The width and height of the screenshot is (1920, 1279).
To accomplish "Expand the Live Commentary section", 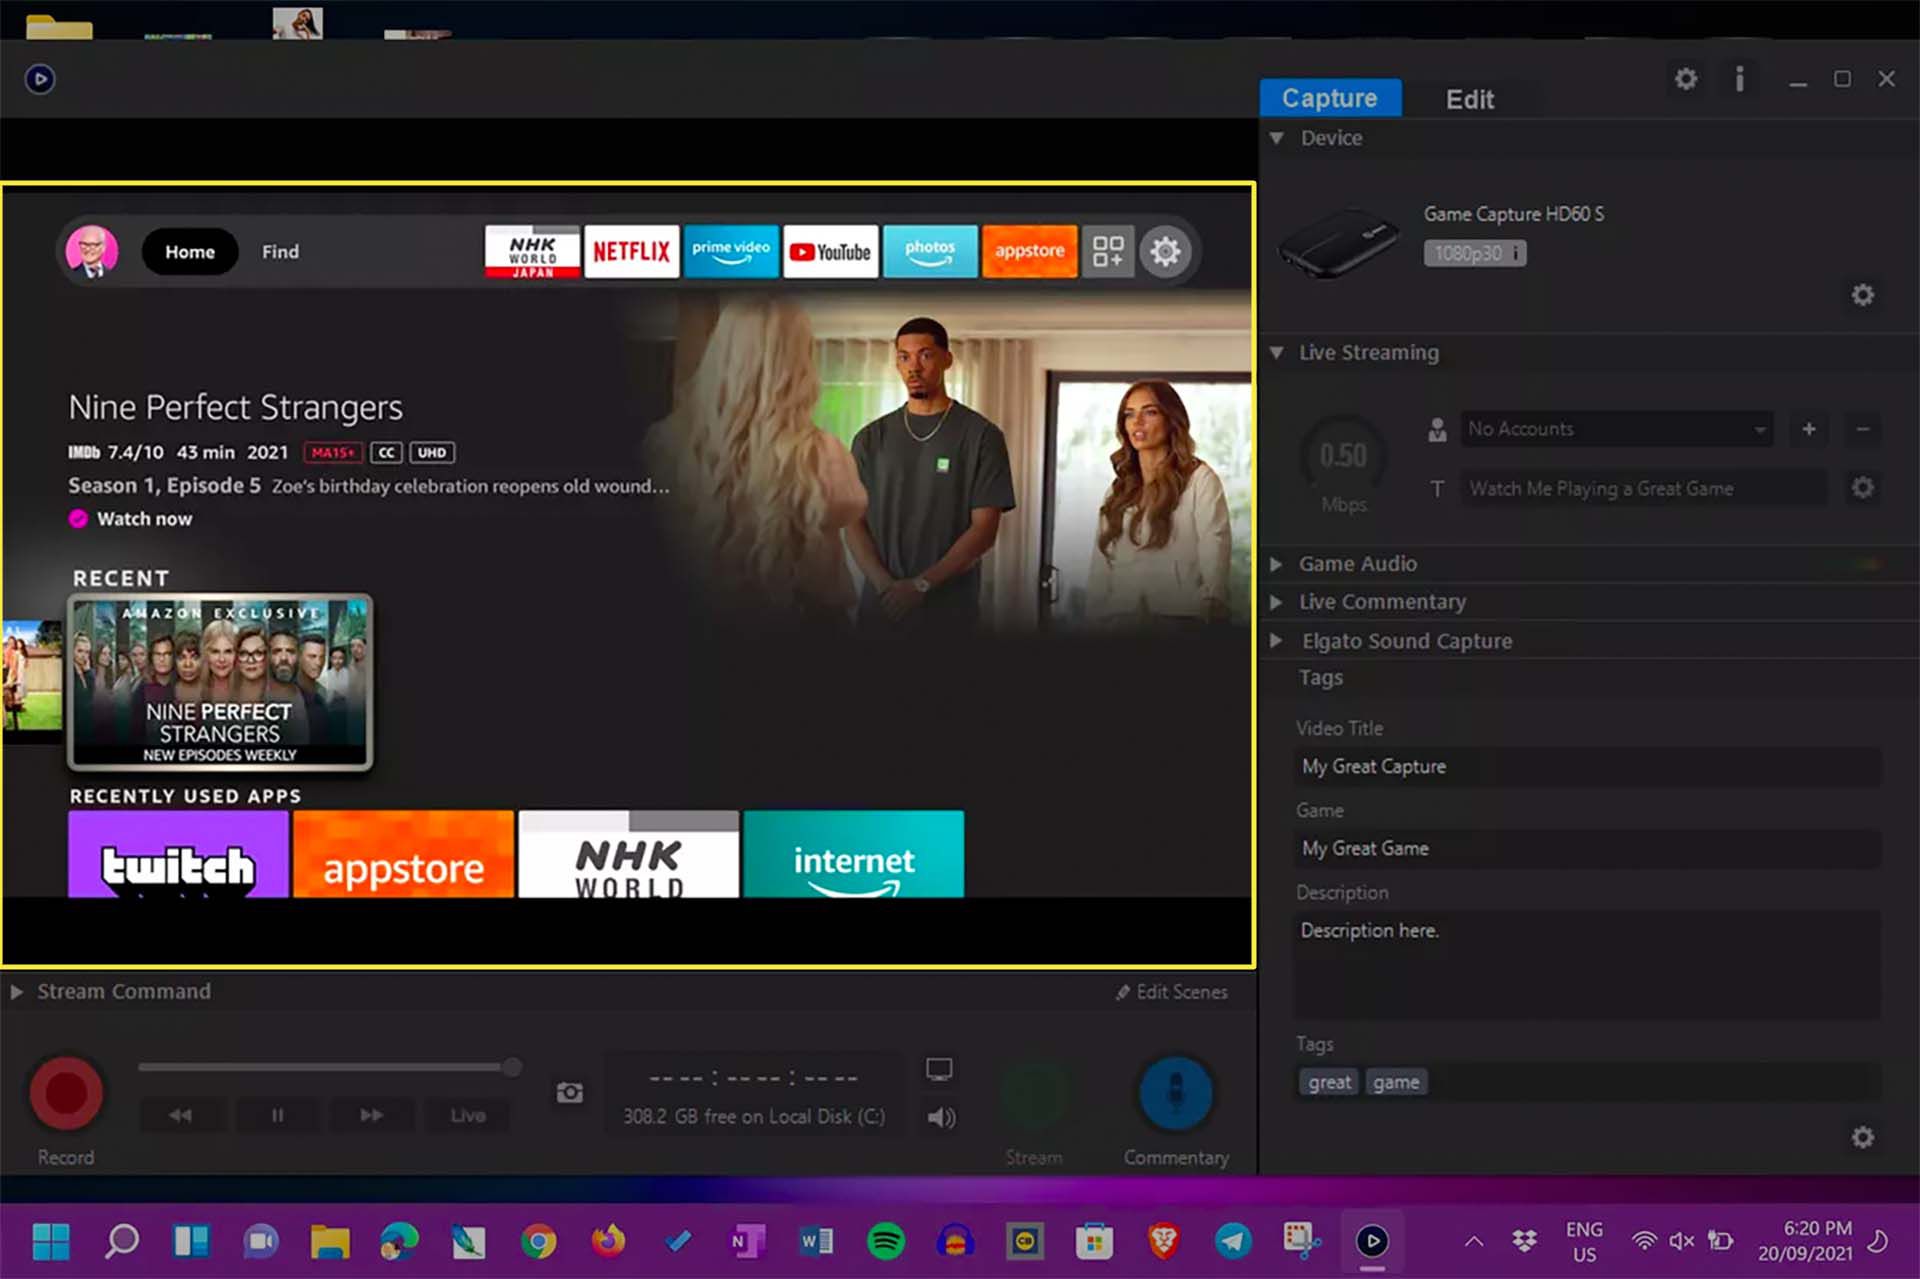I will (1277, 602).
